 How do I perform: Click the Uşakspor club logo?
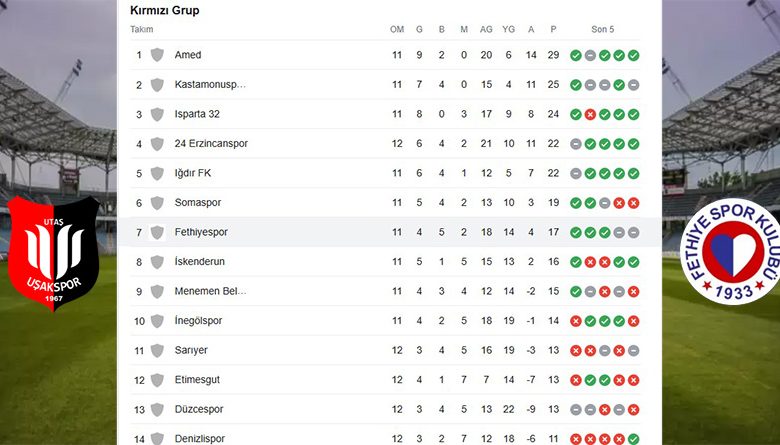pyautogui.click(x=53, y=253)
